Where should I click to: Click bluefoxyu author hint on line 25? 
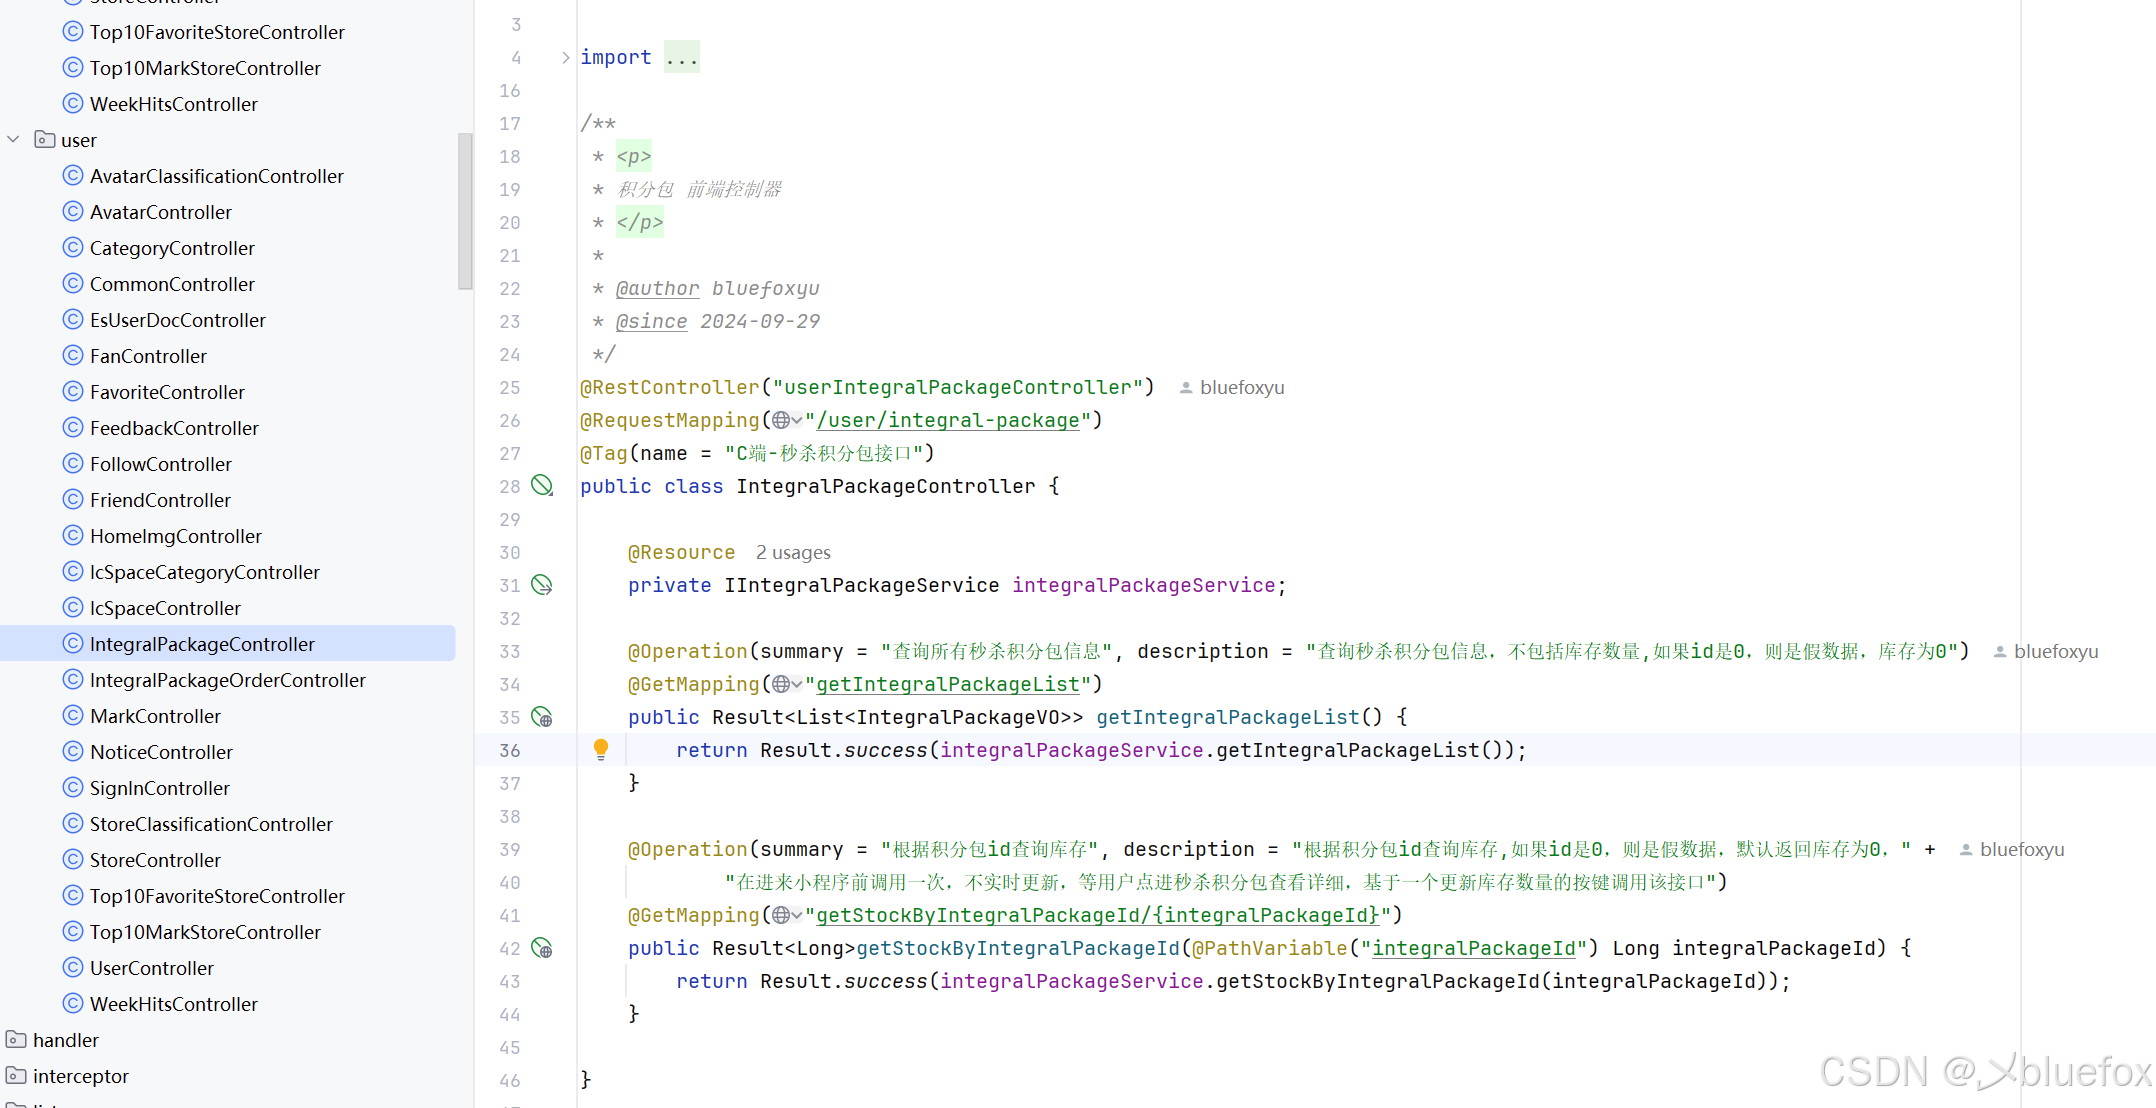coord(1241,388)
